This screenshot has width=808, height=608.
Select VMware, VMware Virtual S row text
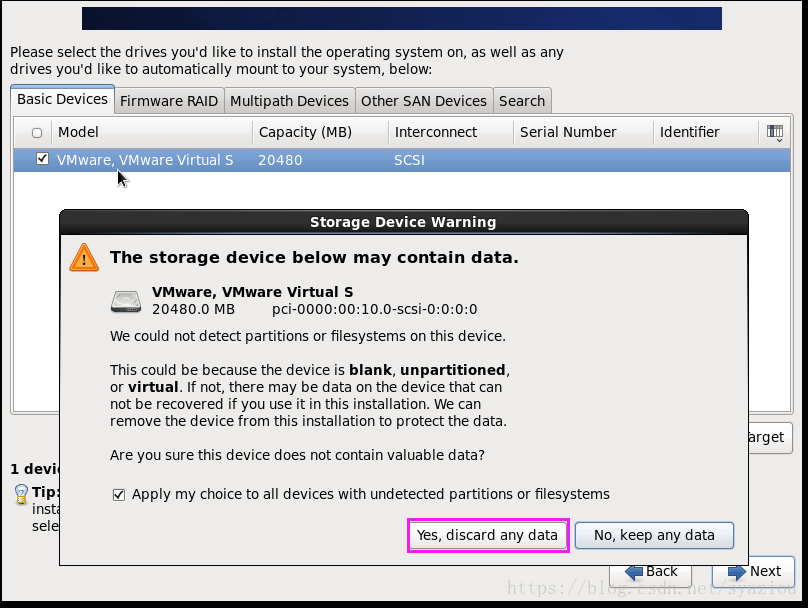point(145,160)
